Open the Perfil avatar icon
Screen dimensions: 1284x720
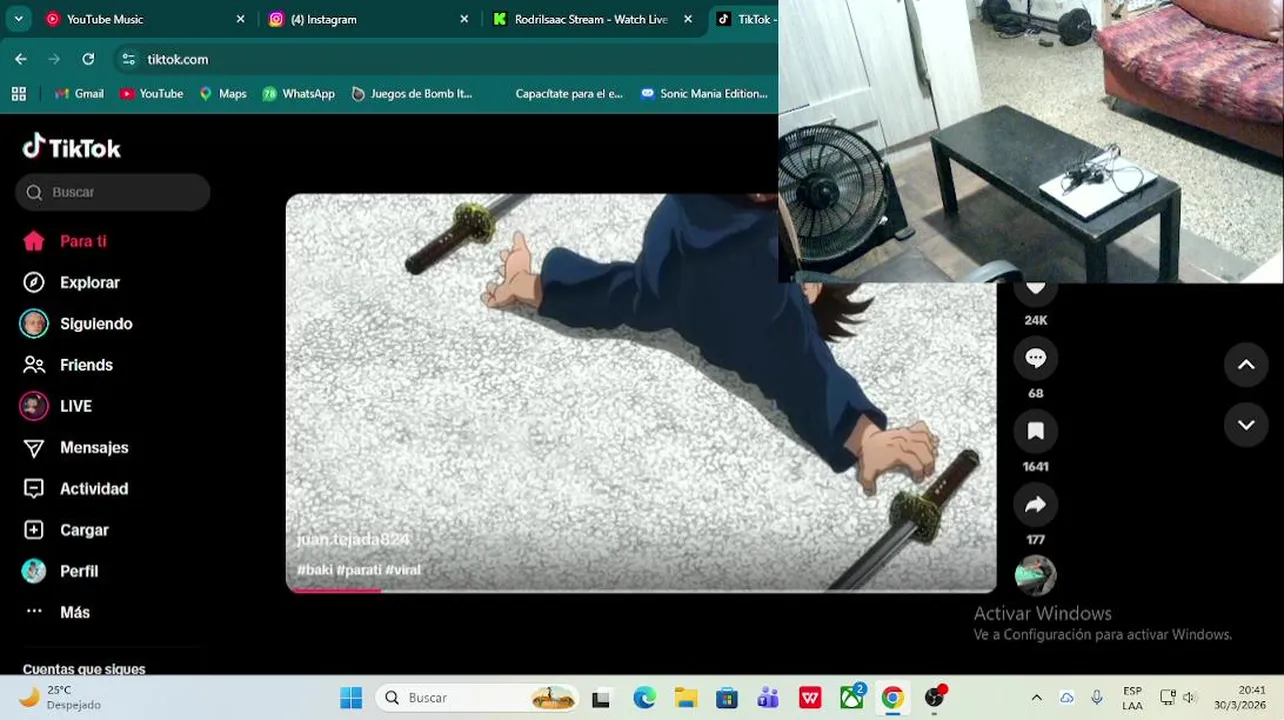pyautogui.click(x=34, y=571)
